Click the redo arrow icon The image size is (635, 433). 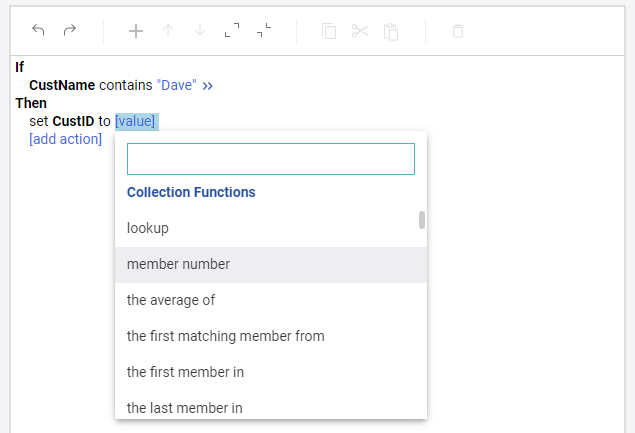(x=69, y=30)
